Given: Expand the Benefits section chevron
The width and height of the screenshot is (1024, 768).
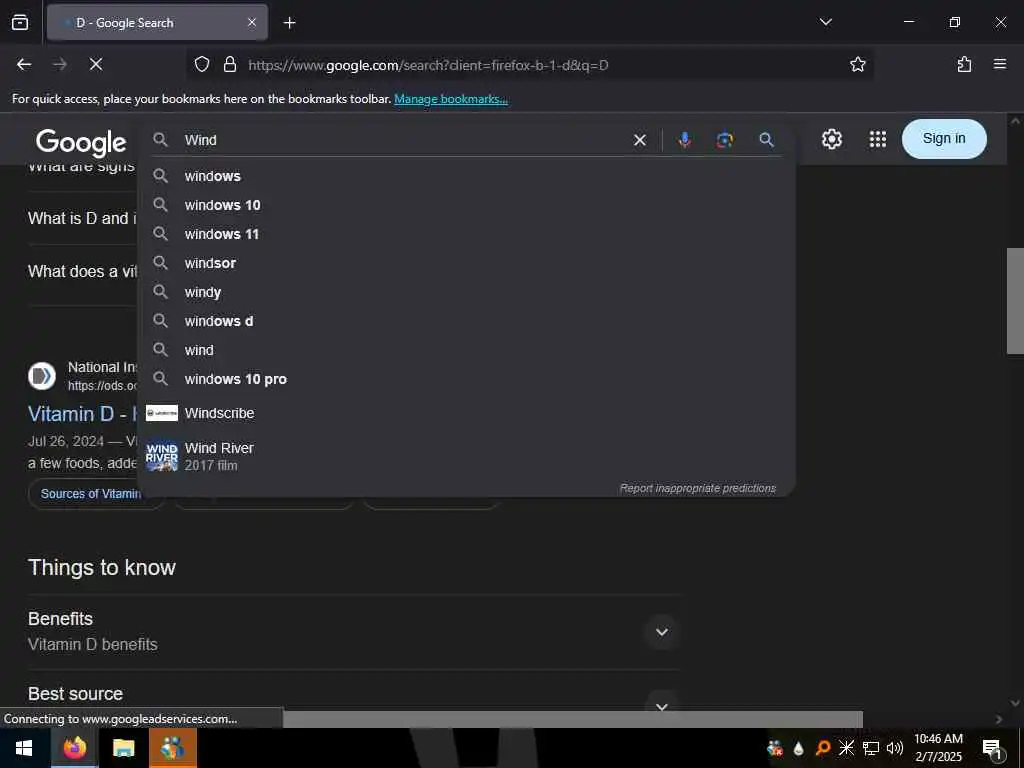Looking at the screenshot, I should coord(662,632).
